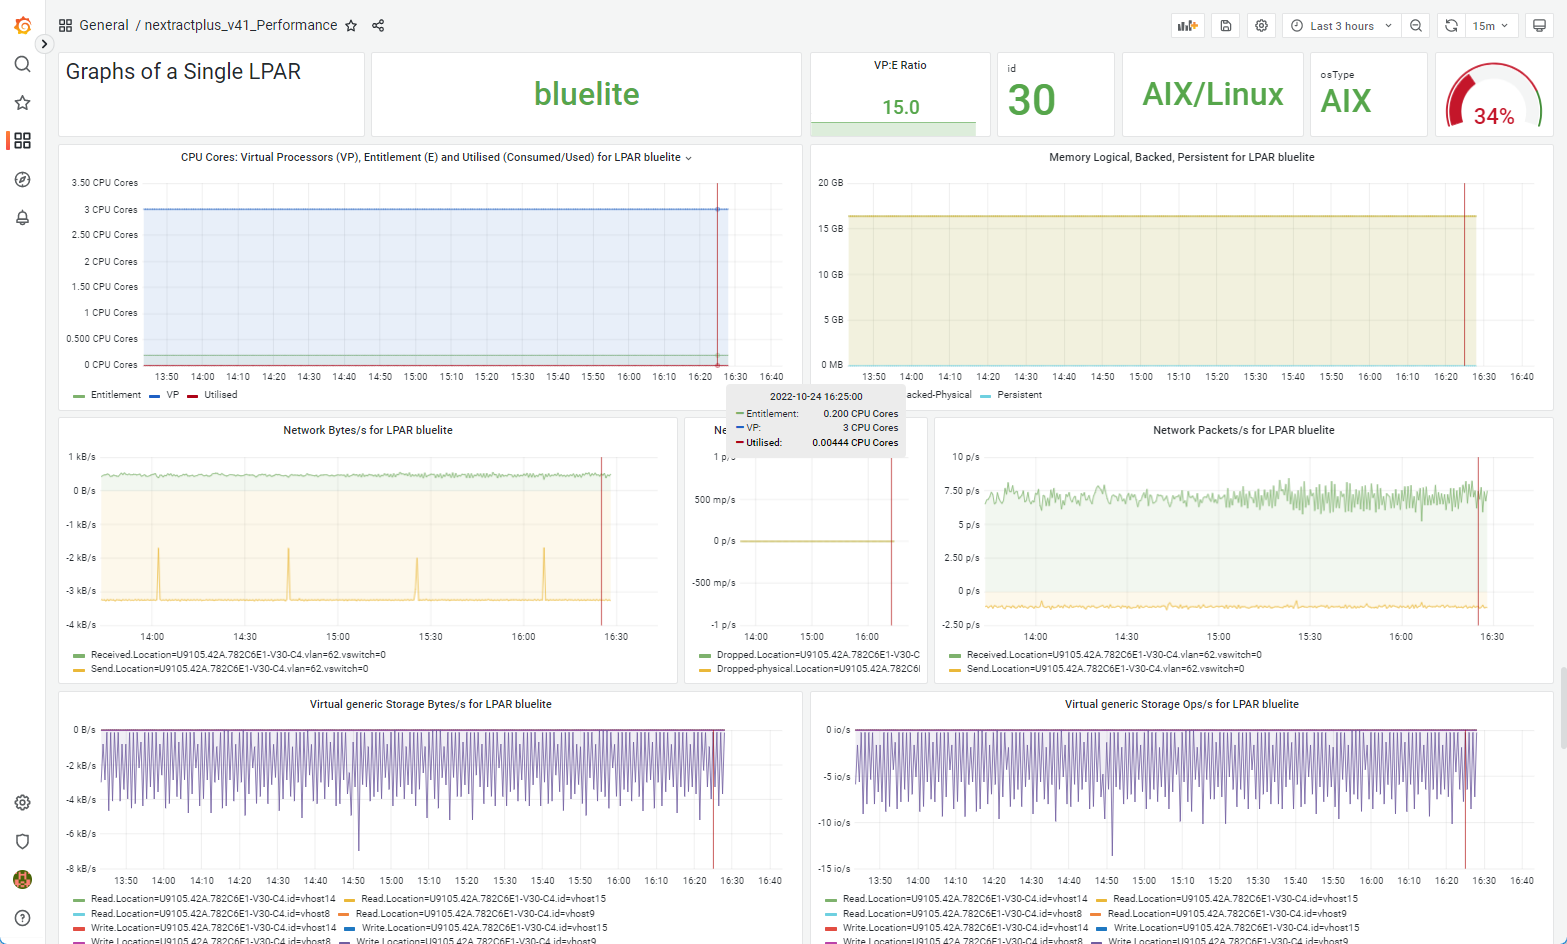Click yellow swatch for Send.Location in Network Packets
Viewport: 1567px width, 944px height.
(x=955, y=670)
